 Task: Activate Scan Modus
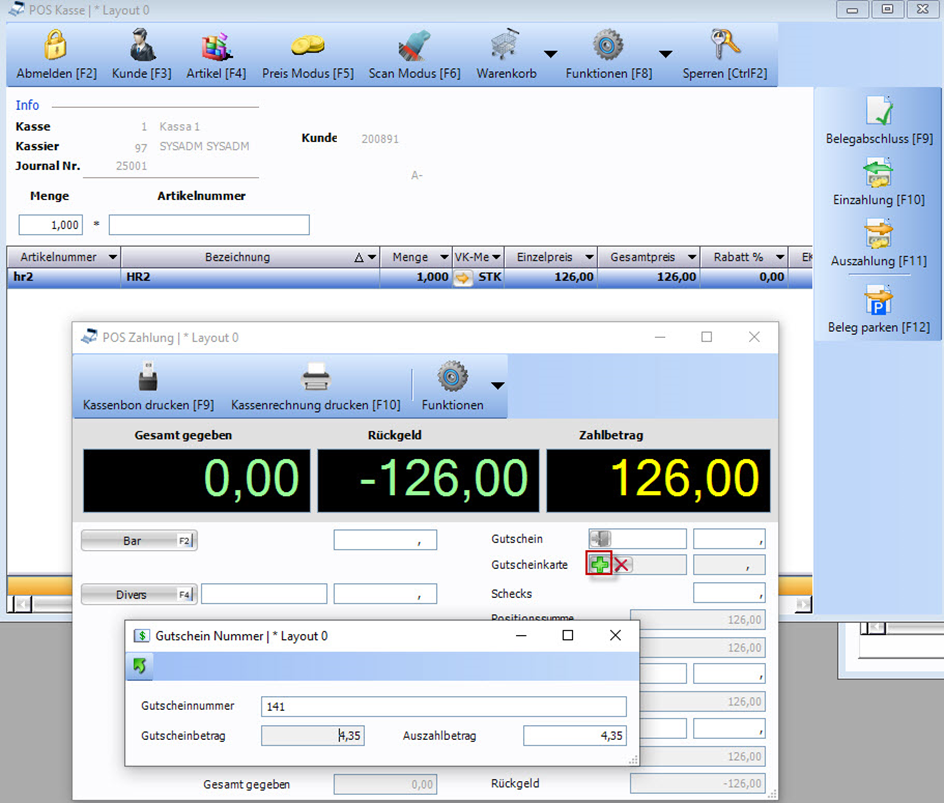(414, 48)
